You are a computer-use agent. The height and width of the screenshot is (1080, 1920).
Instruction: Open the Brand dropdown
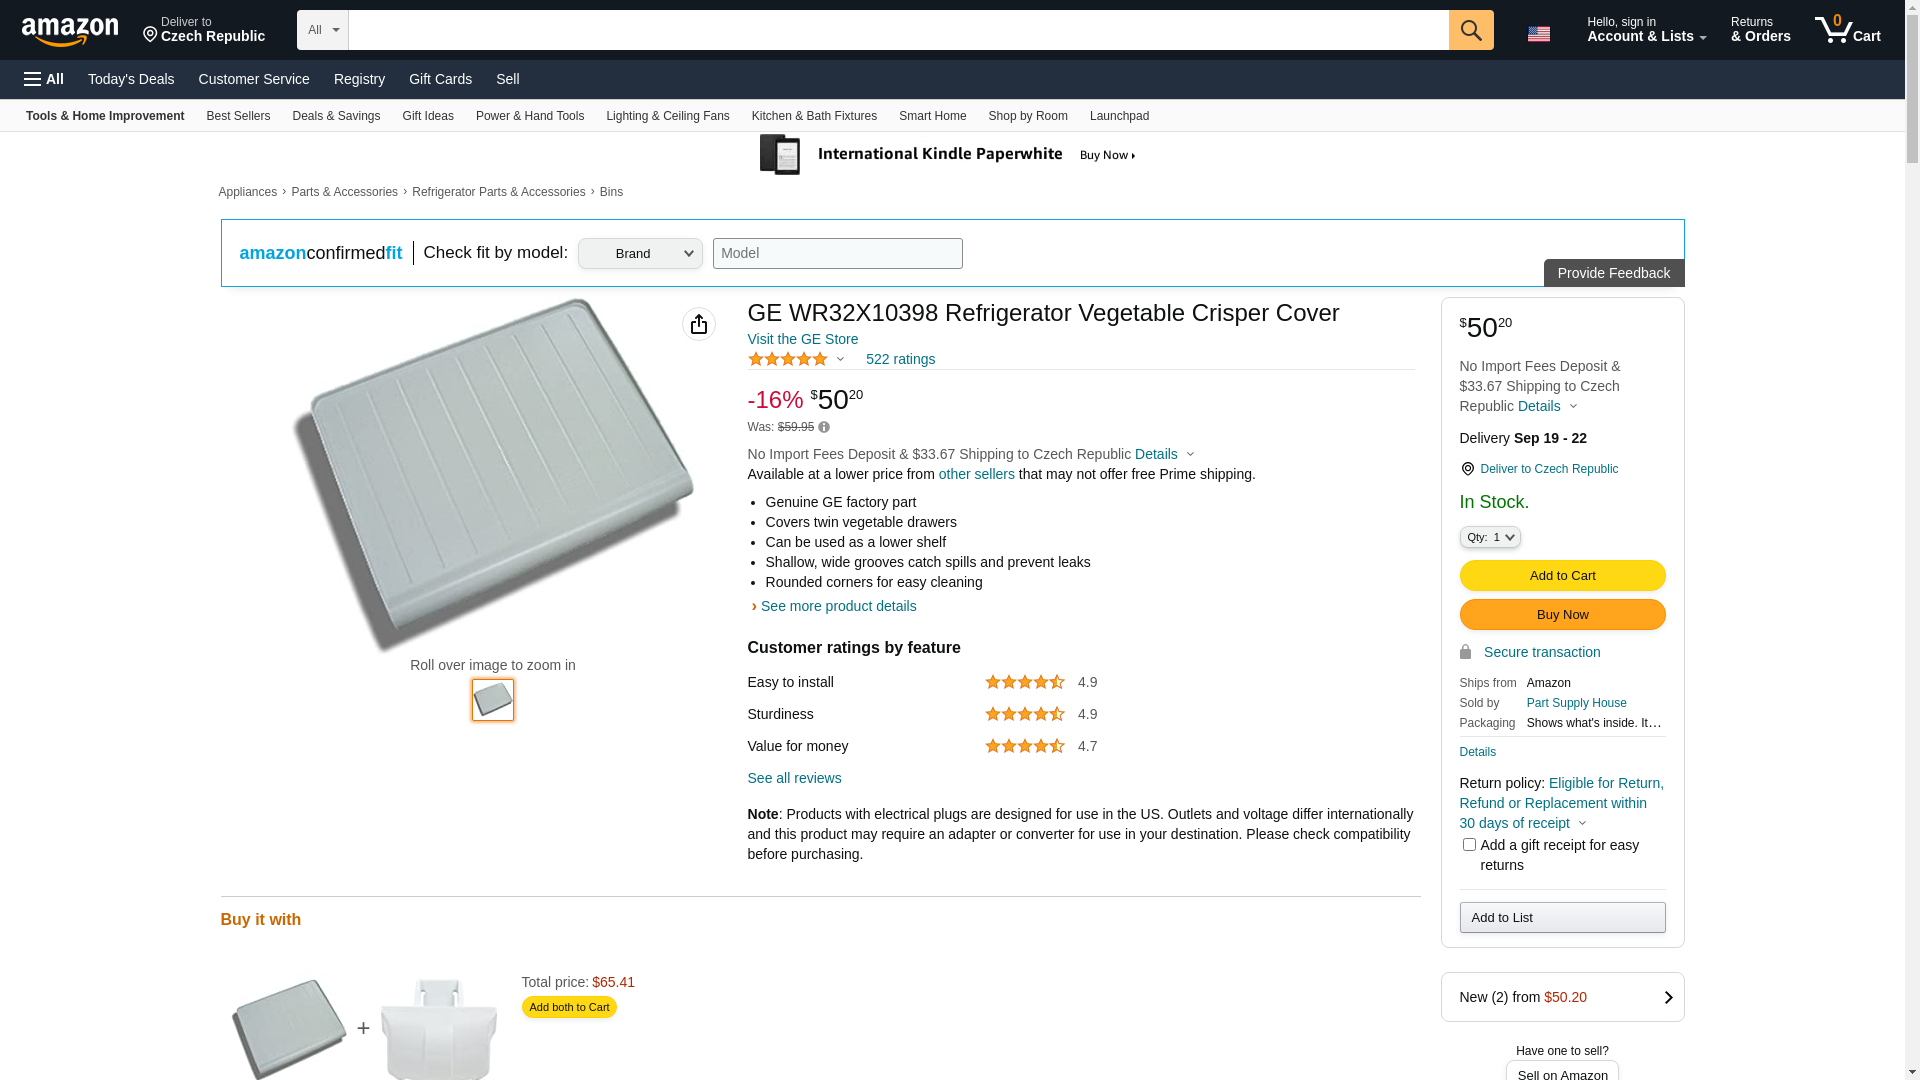tap(640, 254)
